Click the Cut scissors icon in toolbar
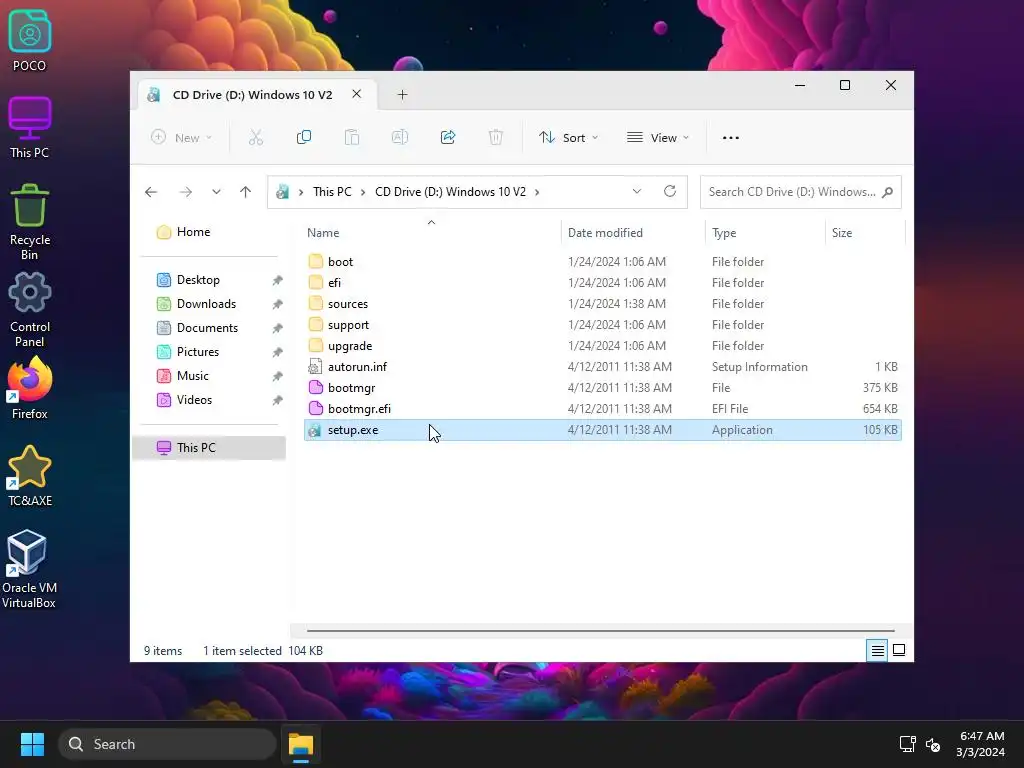This screenshot has width=1024, height=768. (255, 137)
